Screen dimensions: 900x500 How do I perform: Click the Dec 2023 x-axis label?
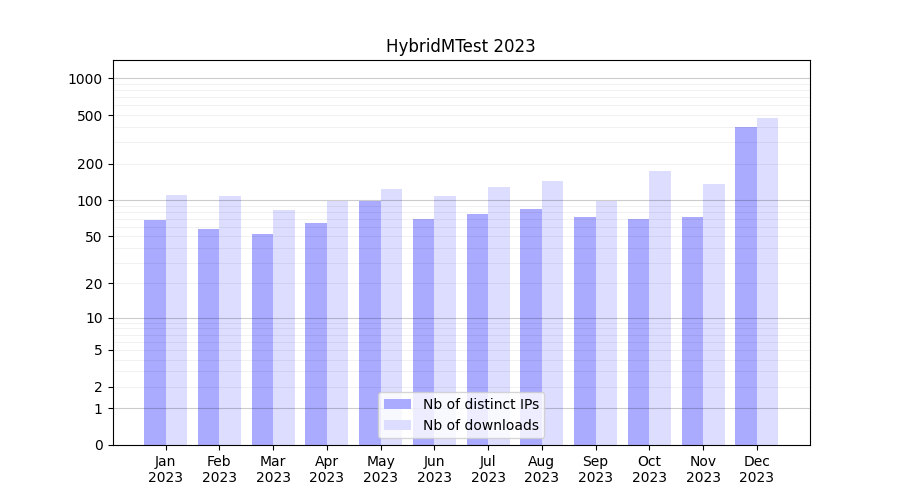tap(757, 469)
